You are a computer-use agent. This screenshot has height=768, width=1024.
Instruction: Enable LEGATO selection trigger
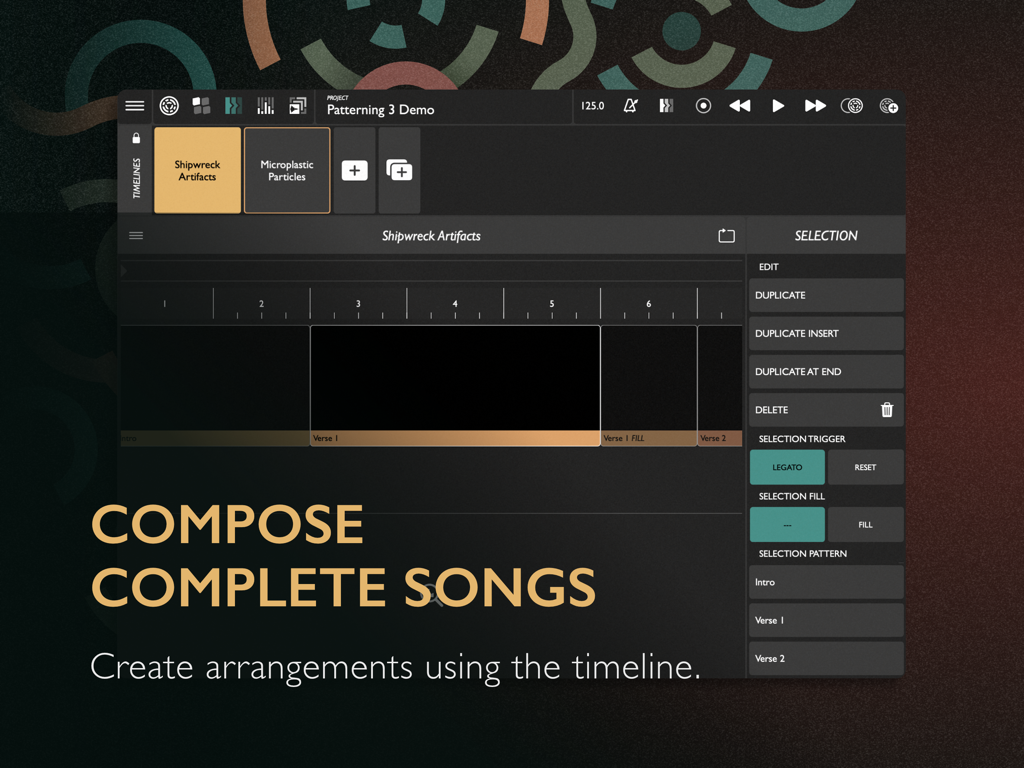tap(787, 467)
